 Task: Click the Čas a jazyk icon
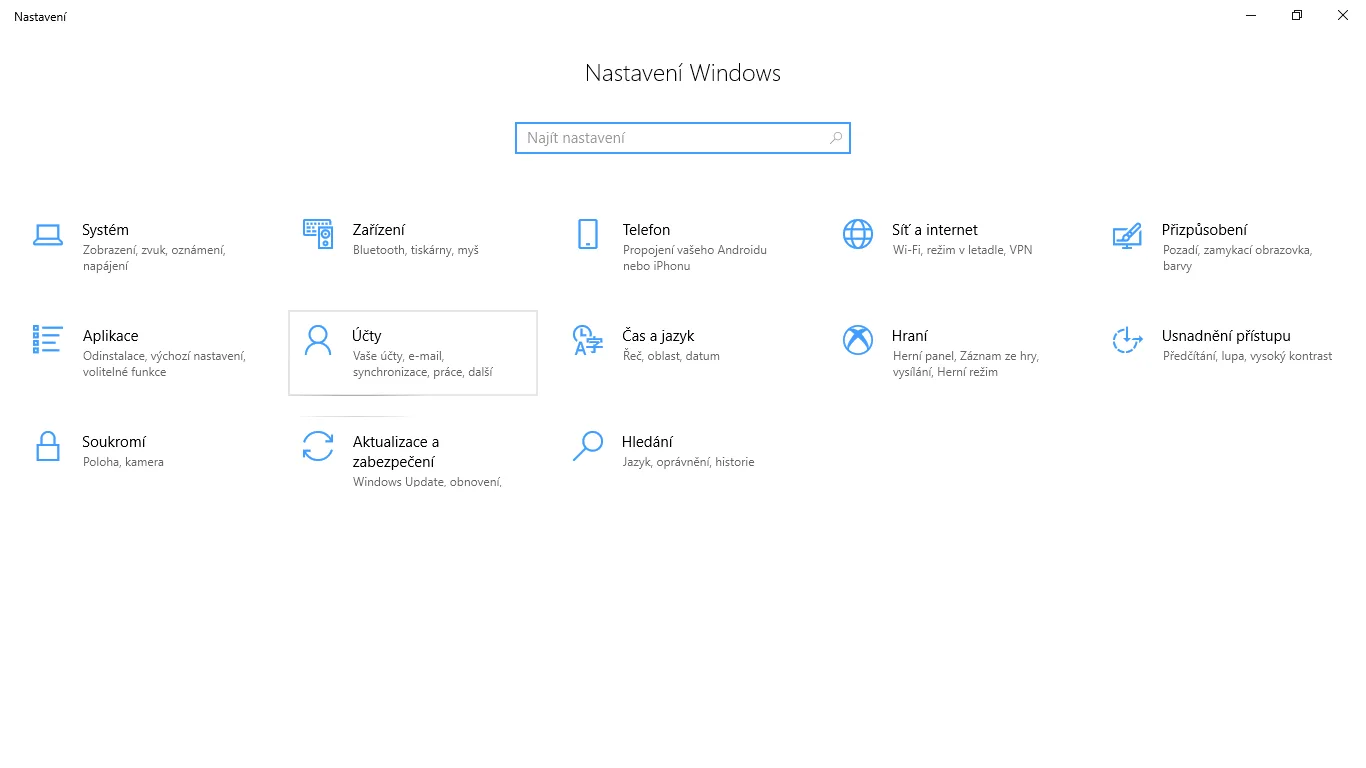(588, 340)
